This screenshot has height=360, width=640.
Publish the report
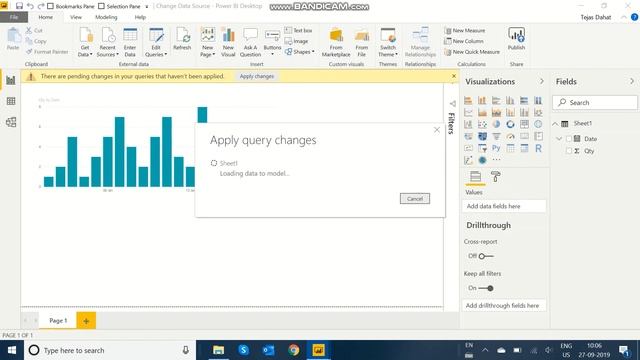coord(516,39)
